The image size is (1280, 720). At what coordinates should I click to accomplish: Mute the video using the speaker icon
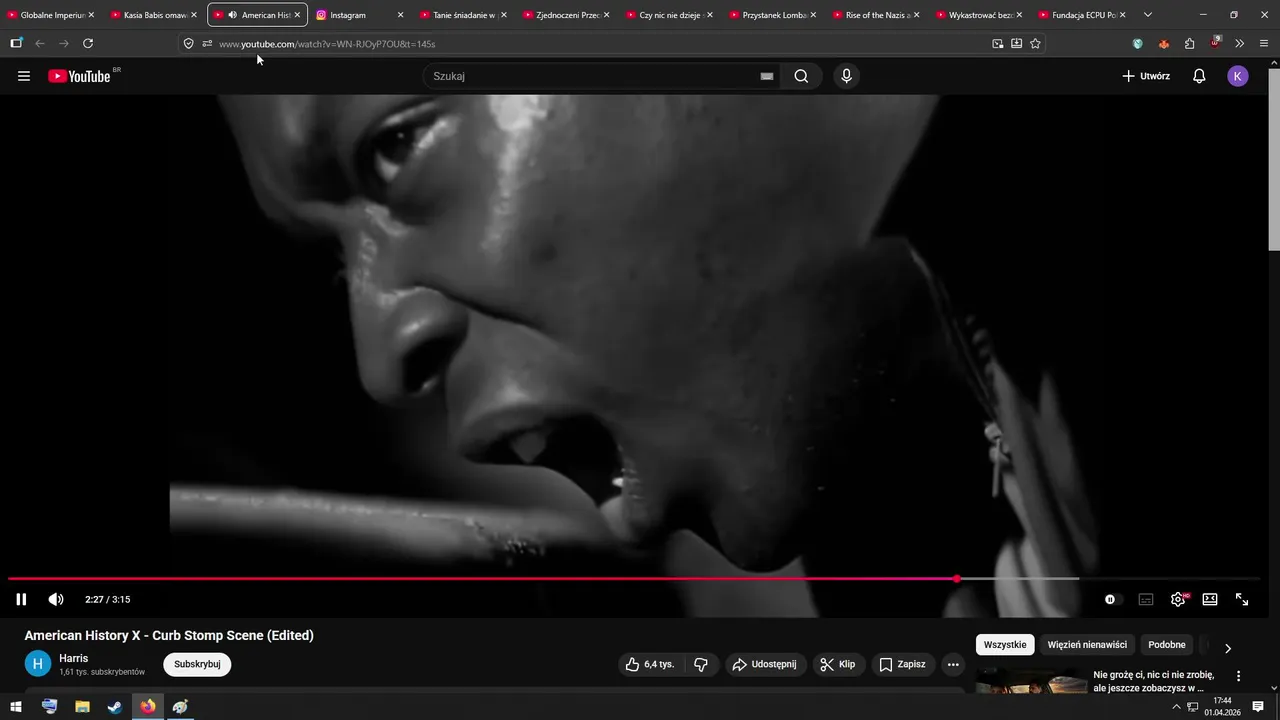click(x=56, y=599)
